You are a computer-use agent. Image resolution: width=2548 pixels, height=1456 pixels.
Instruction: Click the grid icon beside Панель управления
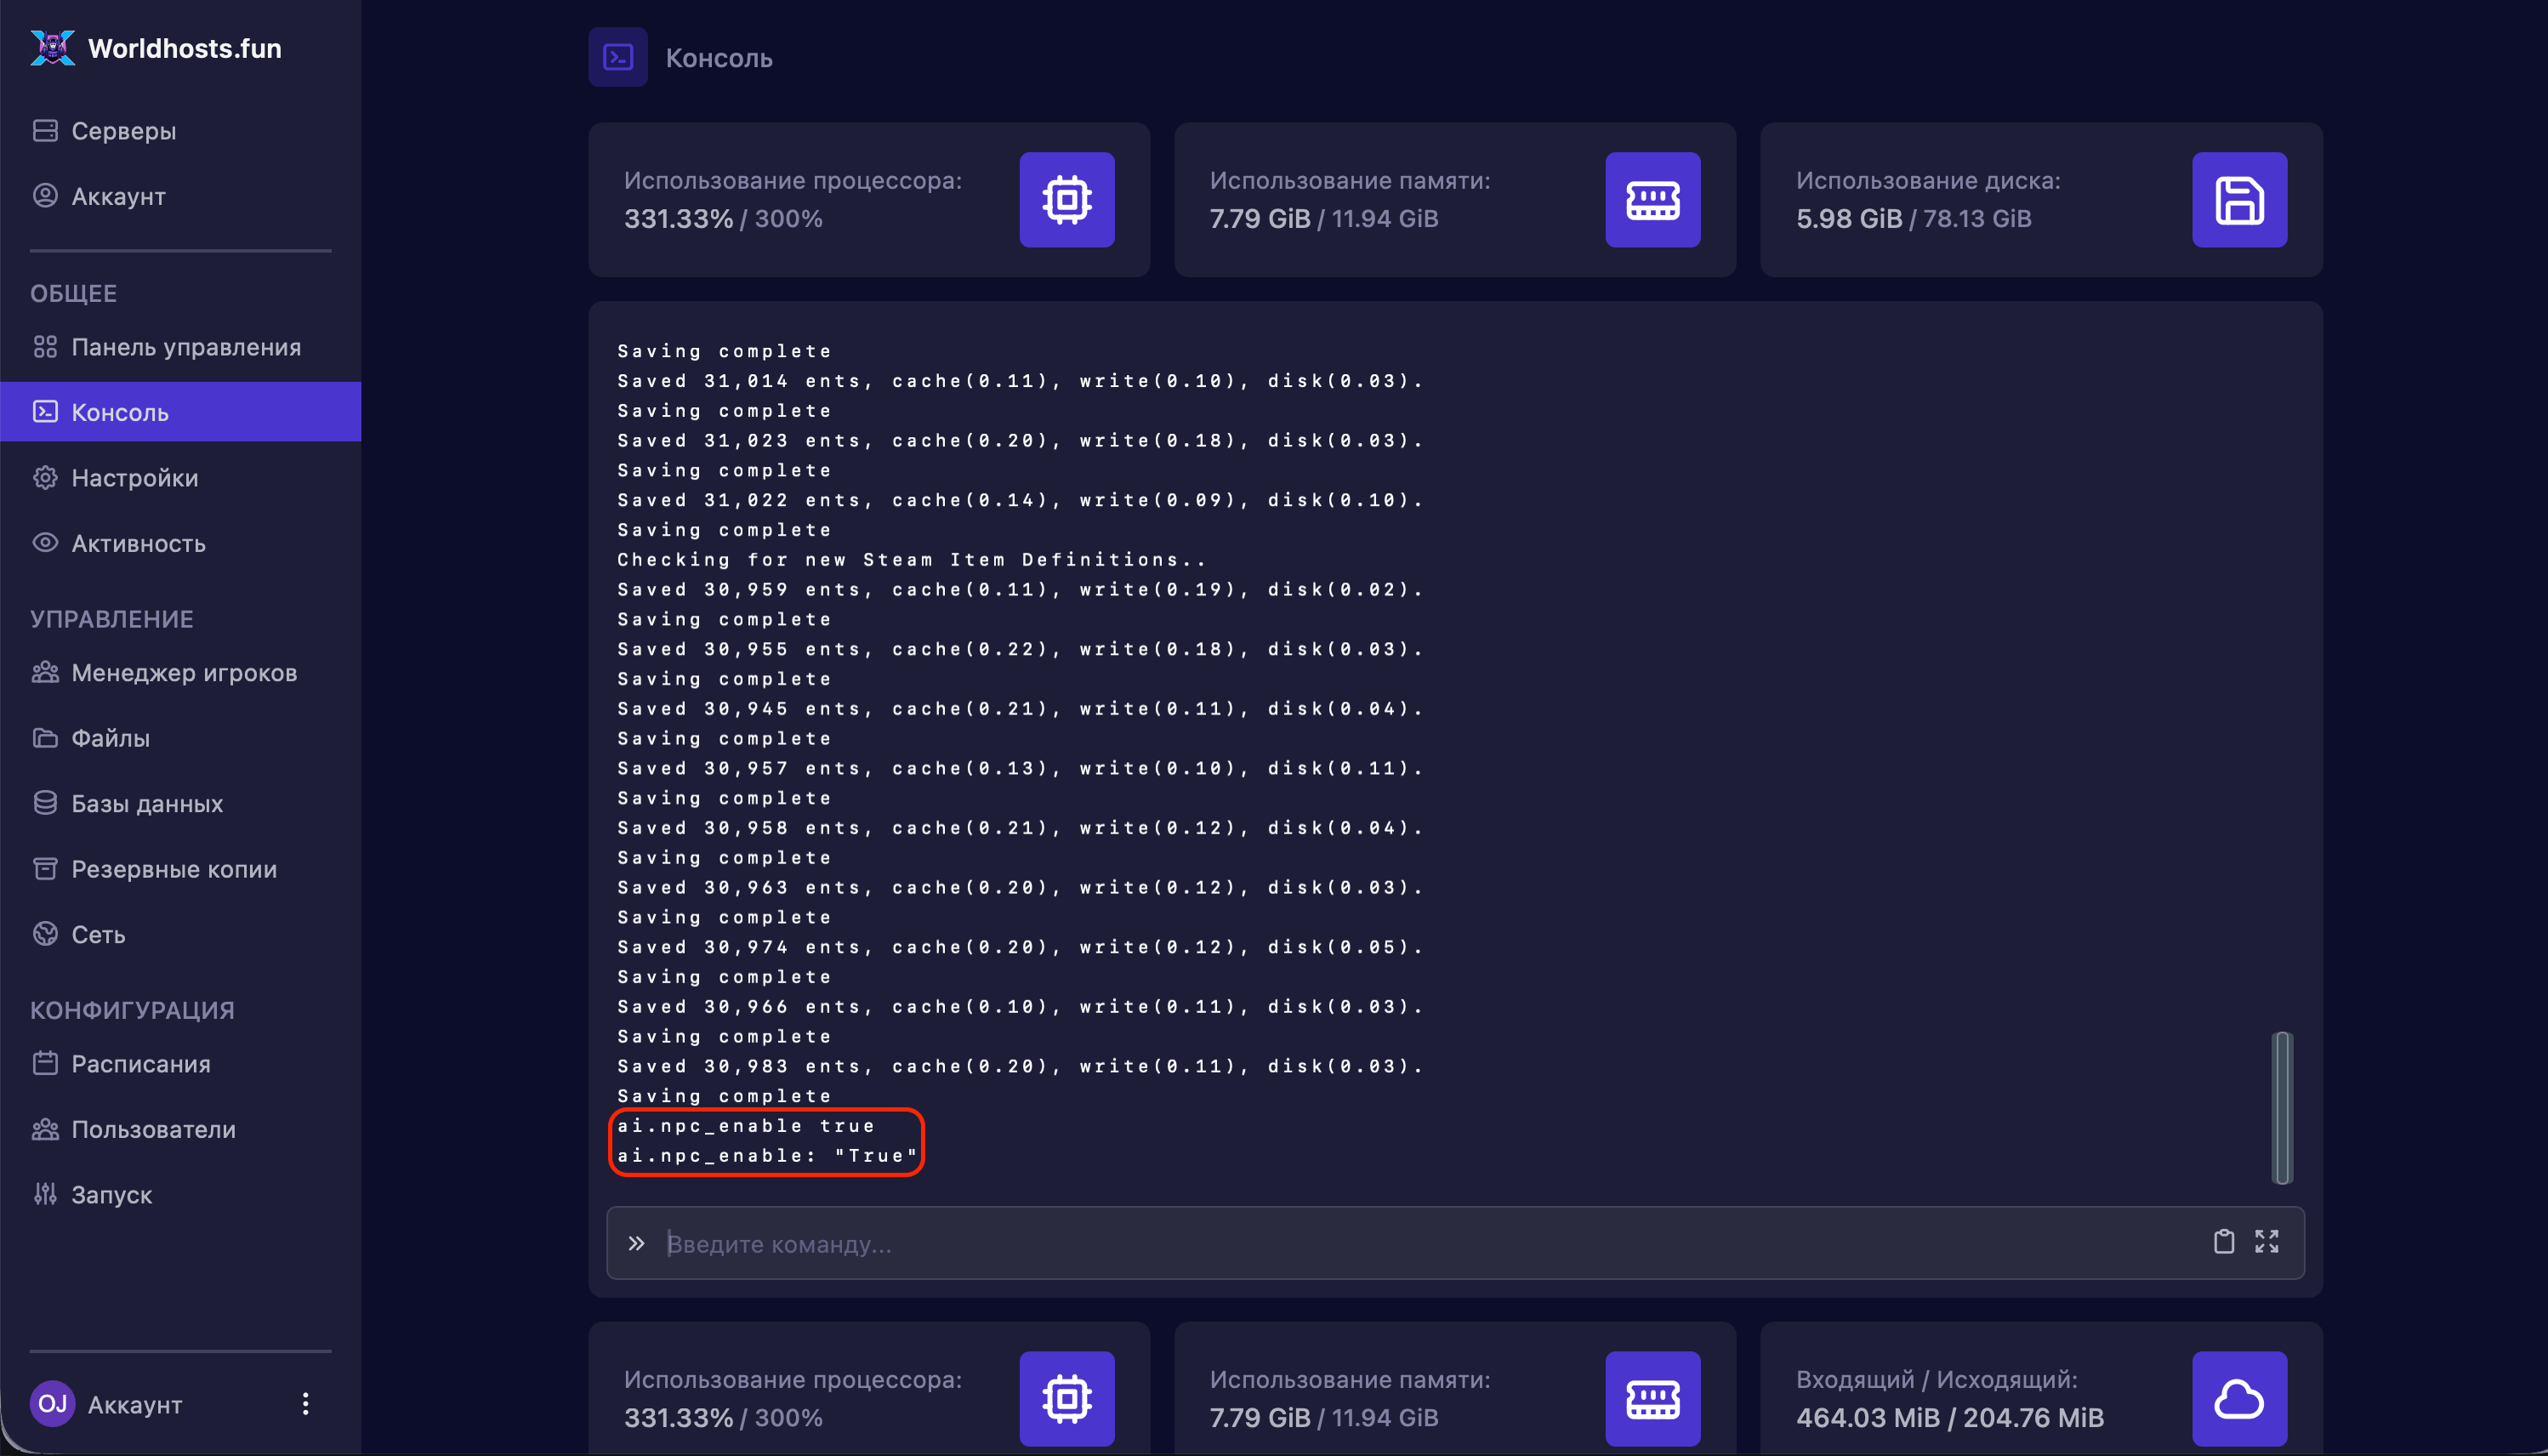pos(45,346)
